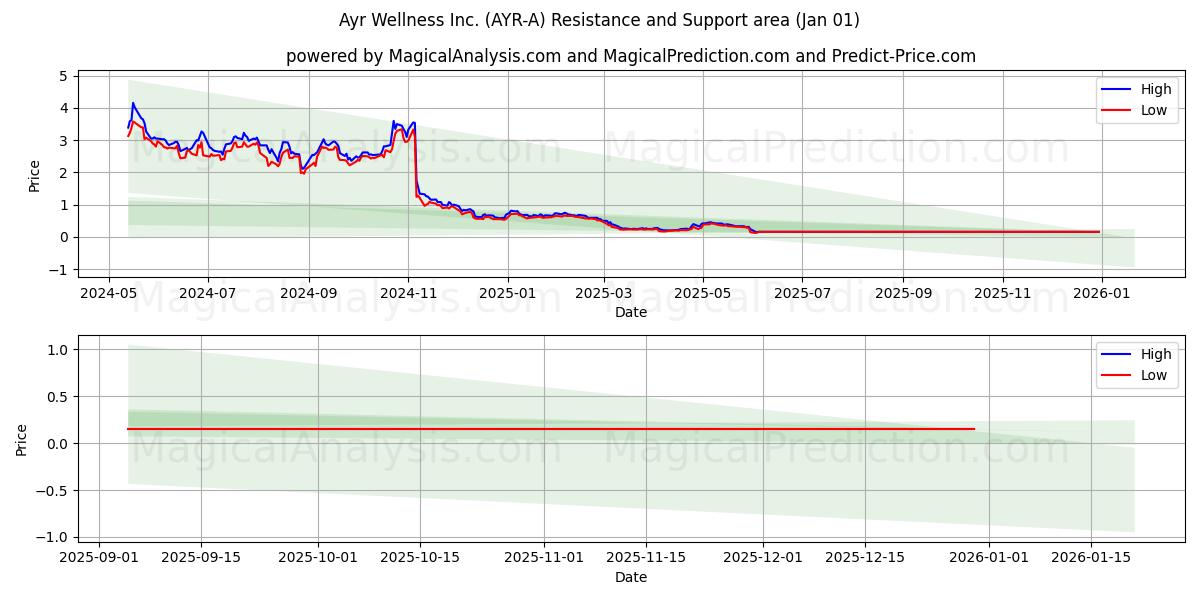Click the "3" y-axis tick of the top chart

(x=63, y=140)
